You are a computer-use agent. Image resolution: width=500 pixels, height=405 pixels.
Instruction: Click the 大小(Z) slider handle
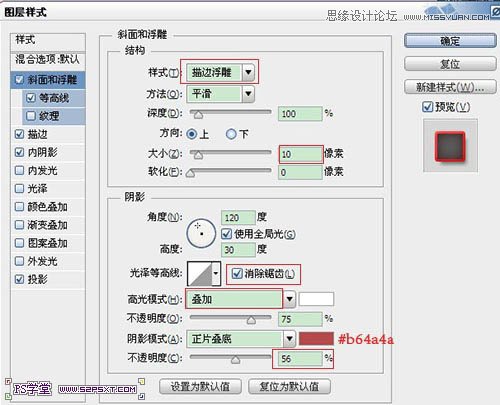click(x=198, y=155)
